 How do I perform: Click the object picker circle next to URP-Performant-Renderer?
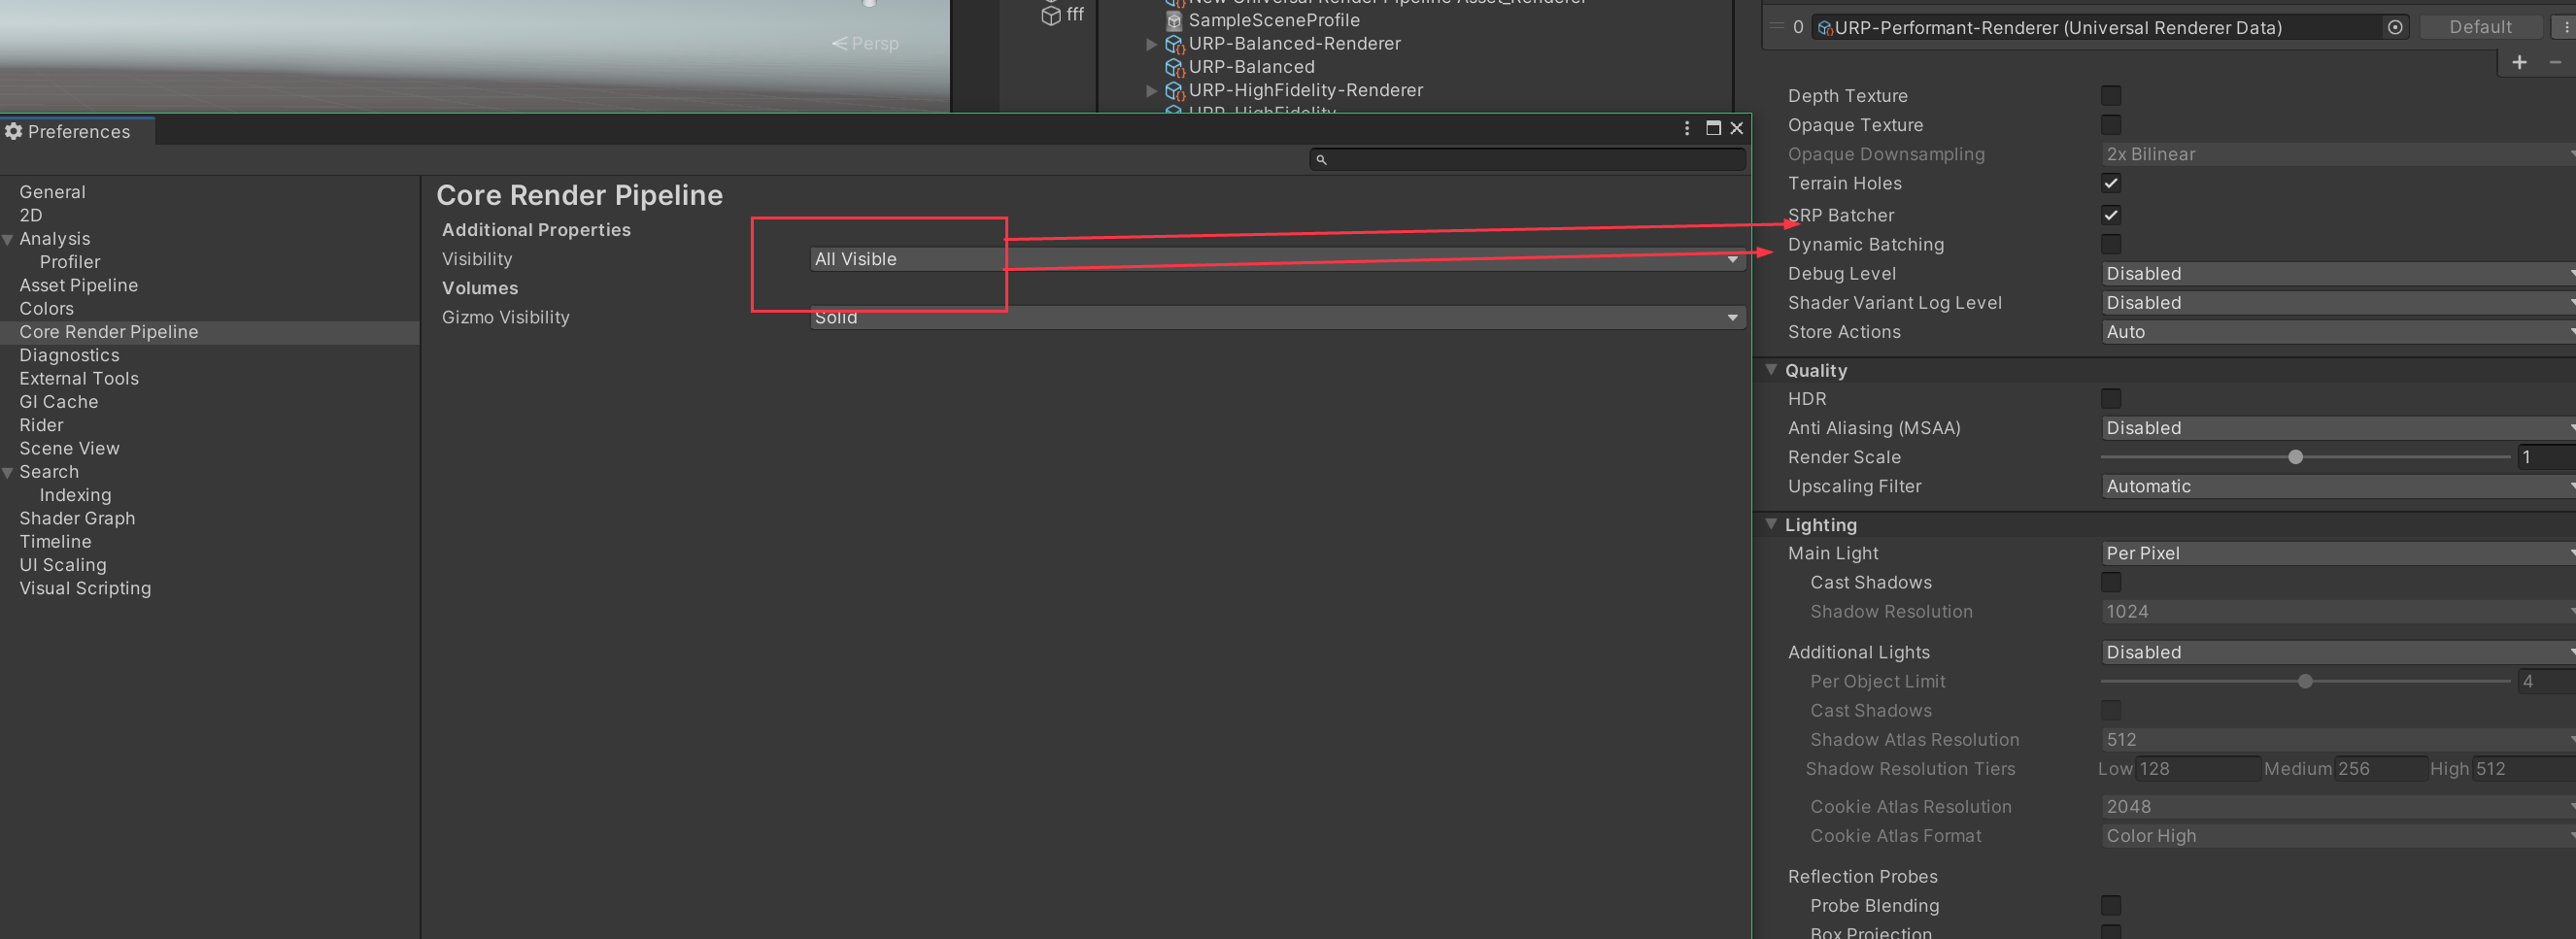pyautogui.click(x=2395, y=27)
